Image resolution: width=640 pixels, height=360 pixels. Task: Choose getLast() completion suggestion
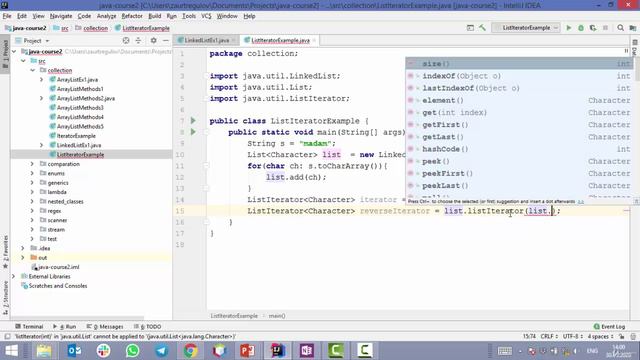(x=520, y=137)
